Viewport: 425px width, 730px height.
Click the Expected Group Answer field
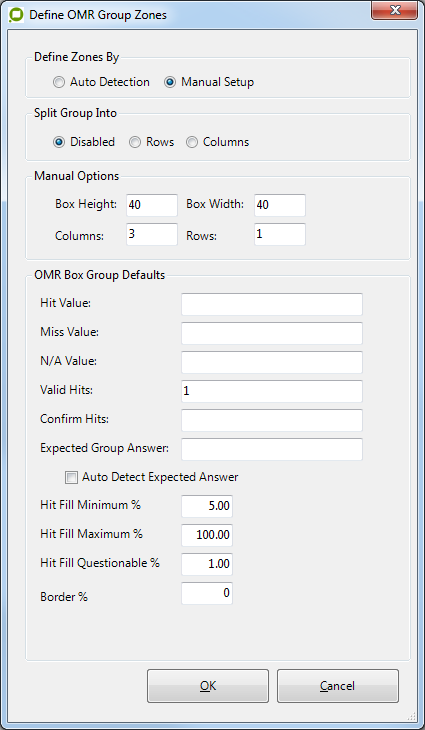click(x=272, y=449)
